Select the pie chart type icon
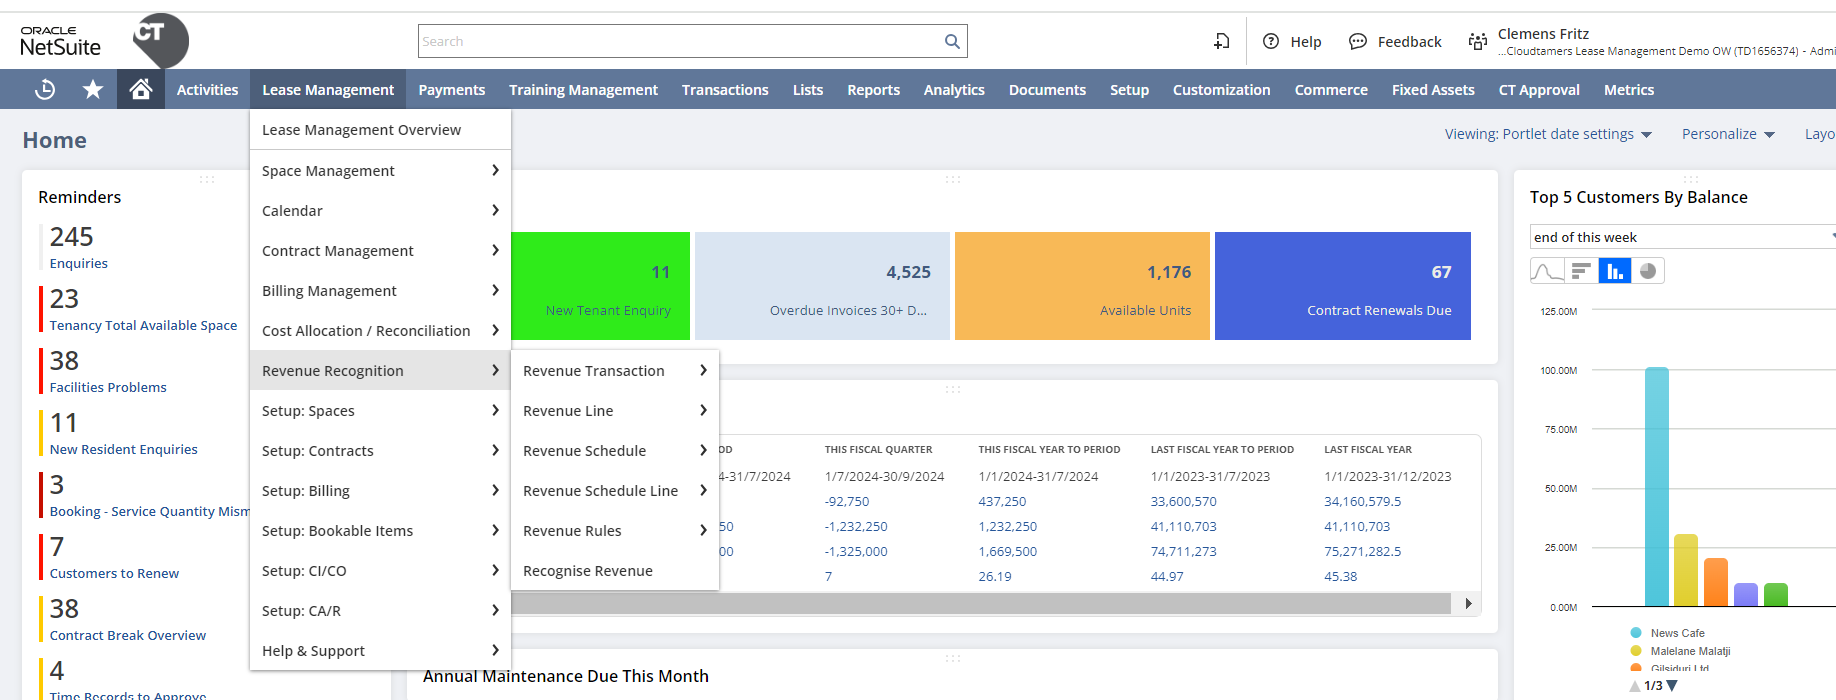The width and height of the screenshot is (1836, 700). tap(1648, 271)
